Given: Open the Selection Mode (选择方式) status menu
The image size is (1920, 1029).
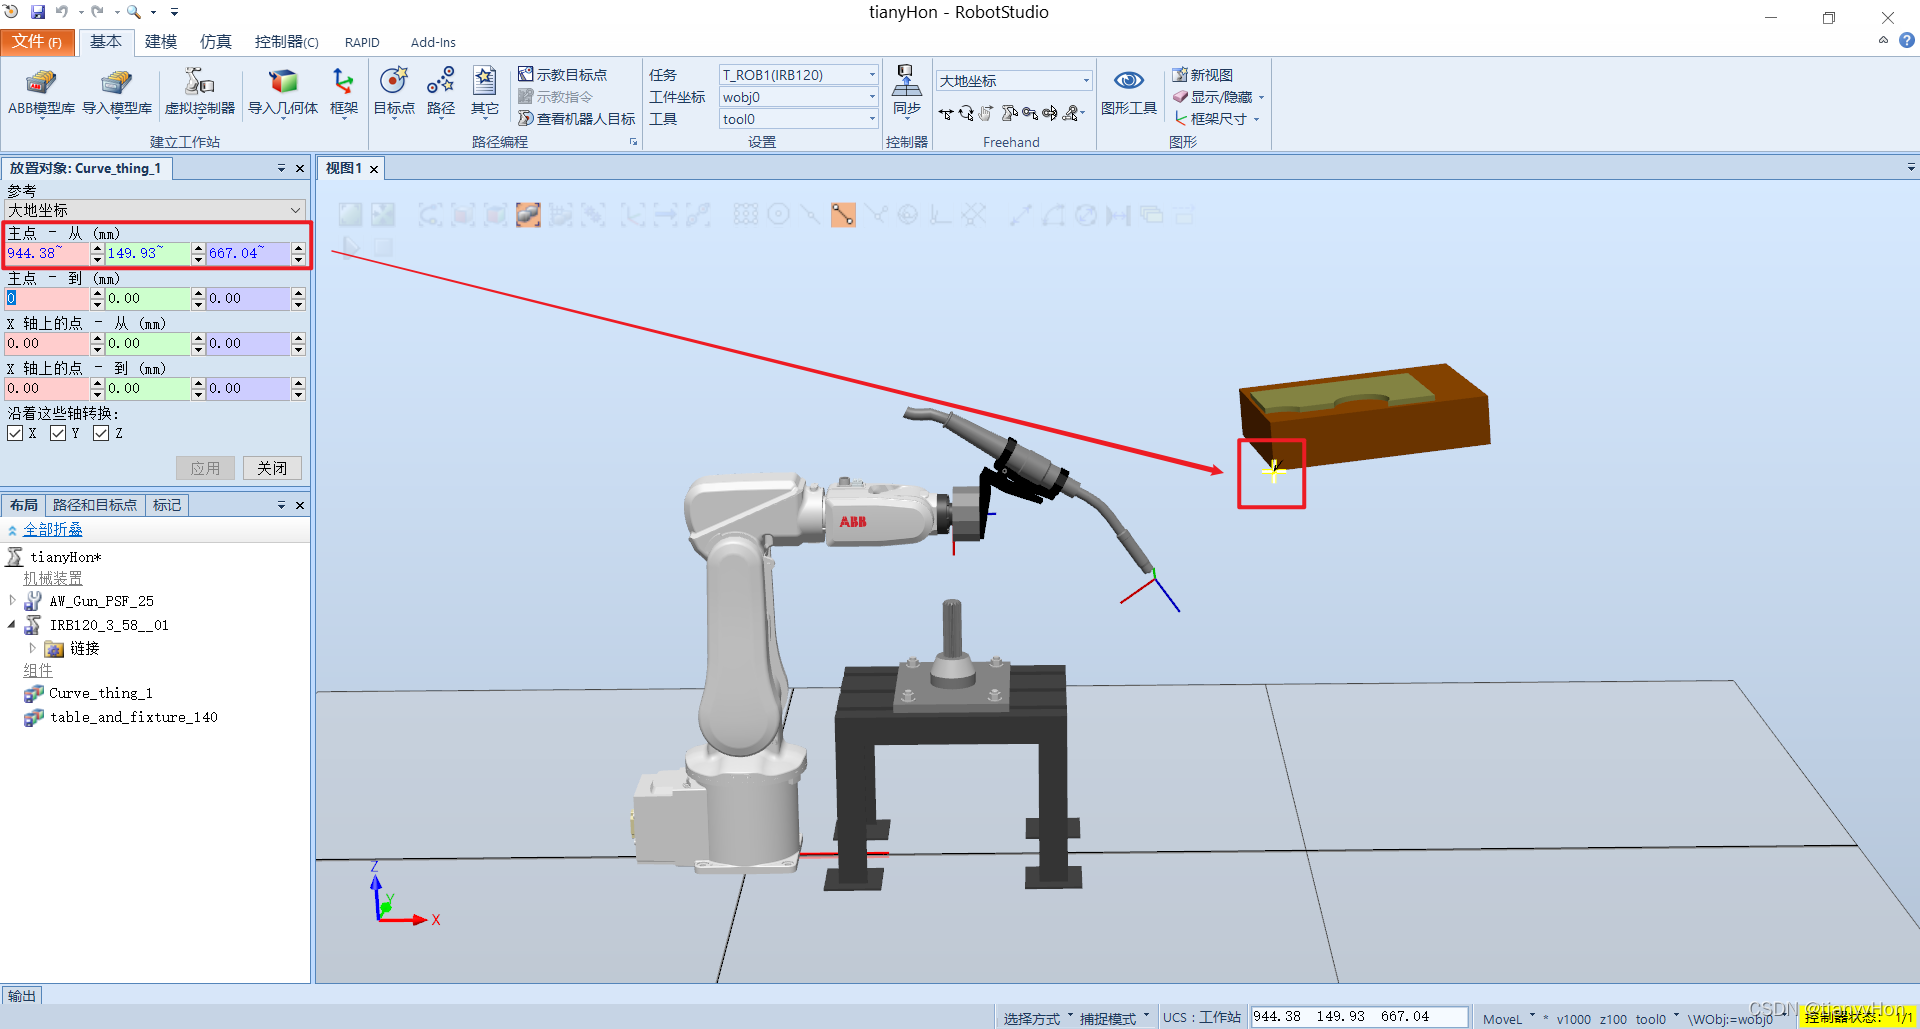Looking at the screenshot, I should pos(1038,1018).
